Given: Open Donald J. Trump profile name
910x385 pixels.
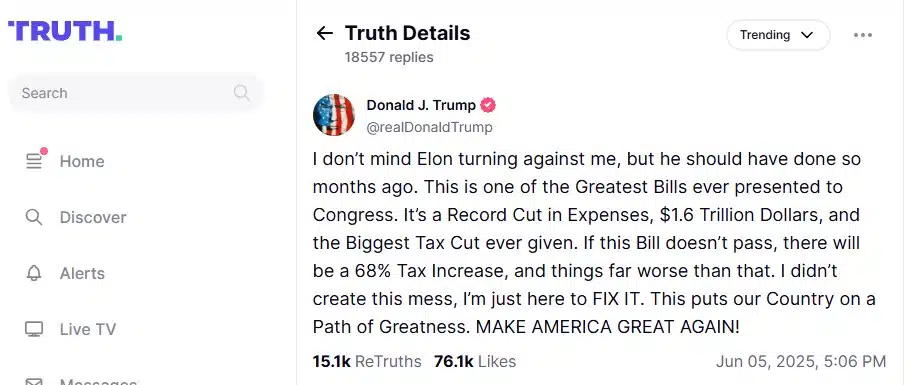Looking at the screenshot, I should 421,105.
